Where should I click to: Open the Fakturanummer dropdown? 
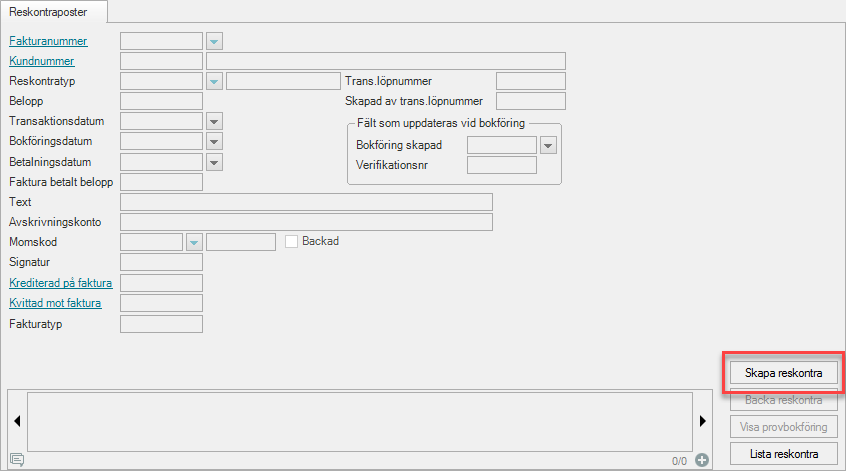tap(214, 41)
